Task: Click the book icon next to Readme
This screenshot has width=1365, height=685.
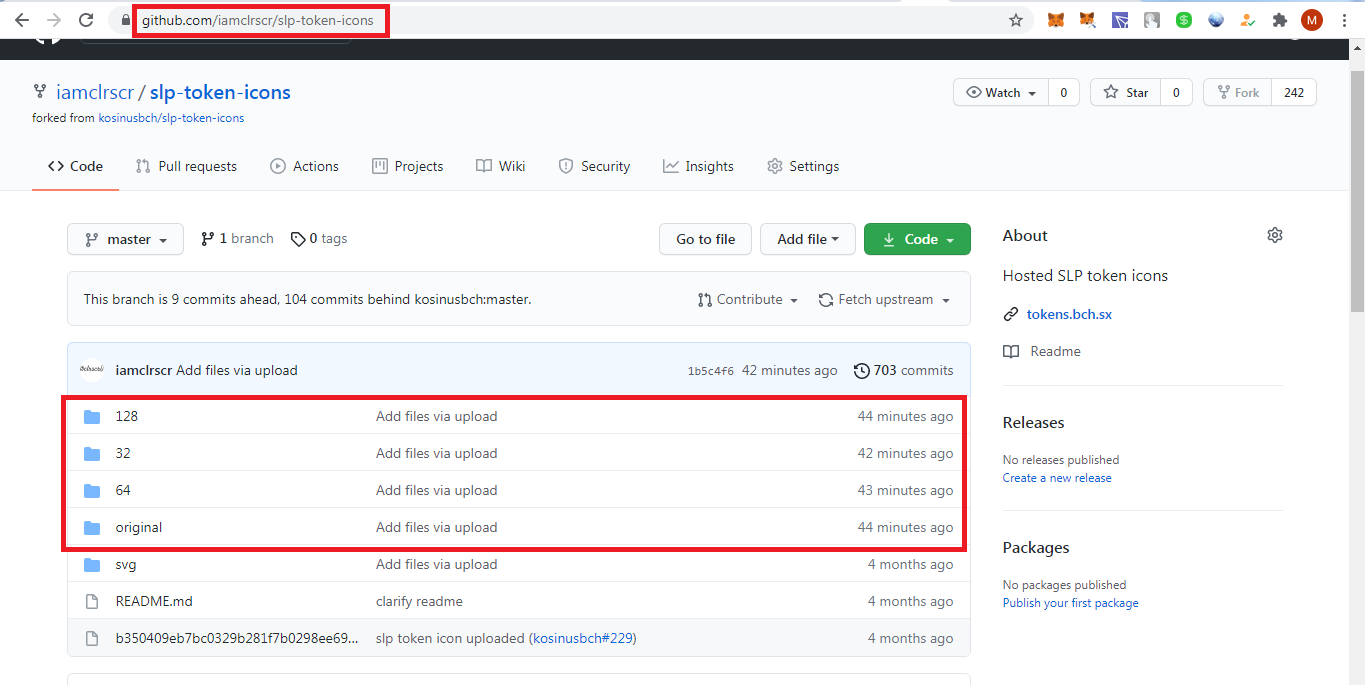Action: pos(1011,351)
